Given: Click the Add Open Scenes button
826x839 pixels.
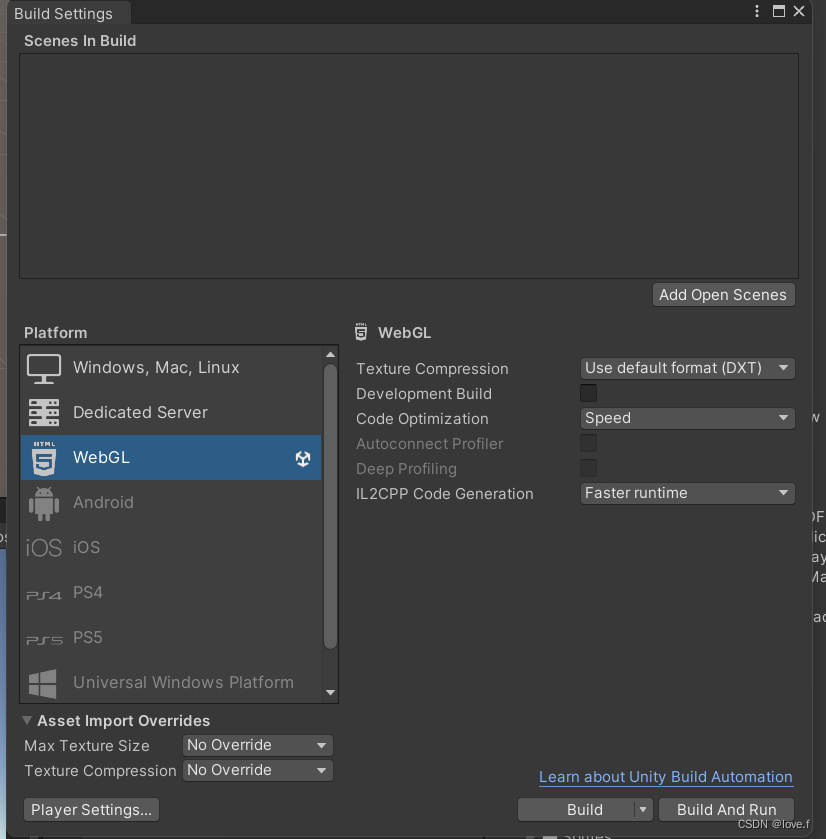Looking at the screenshot, I should (x=723, y=295).
